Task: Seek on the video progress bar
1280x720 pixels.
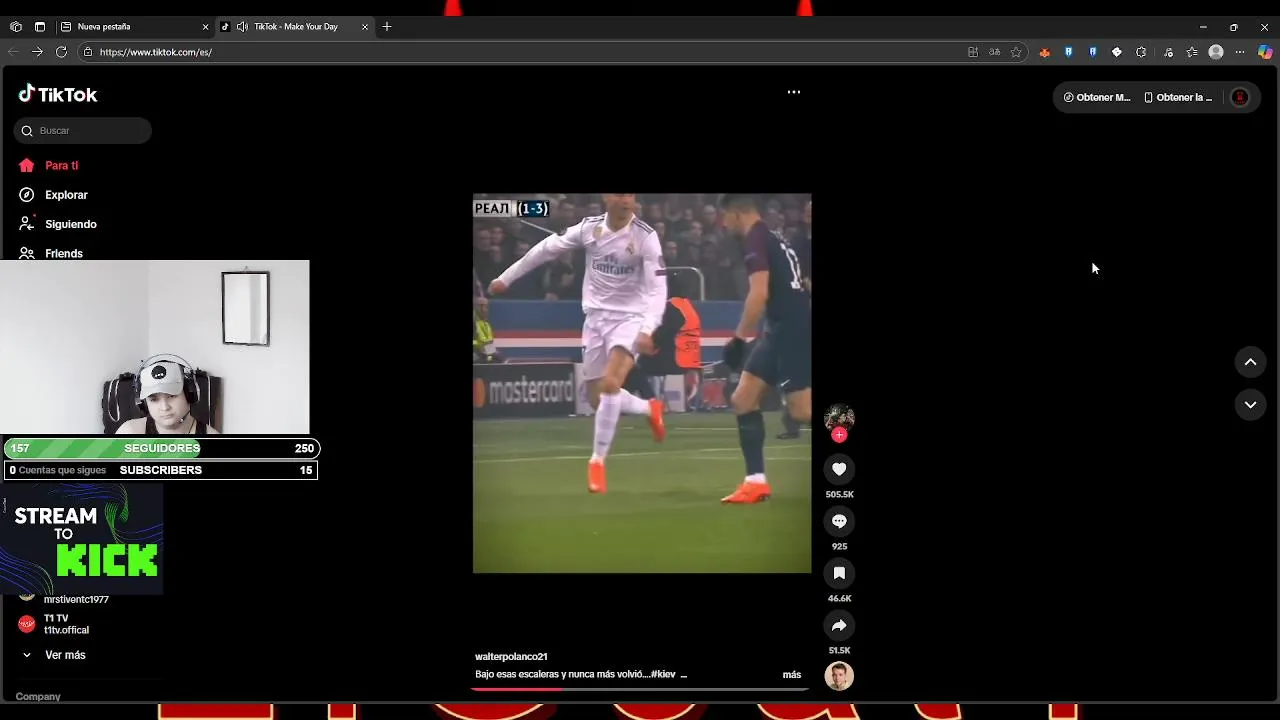Action: (x=640, y=688)
